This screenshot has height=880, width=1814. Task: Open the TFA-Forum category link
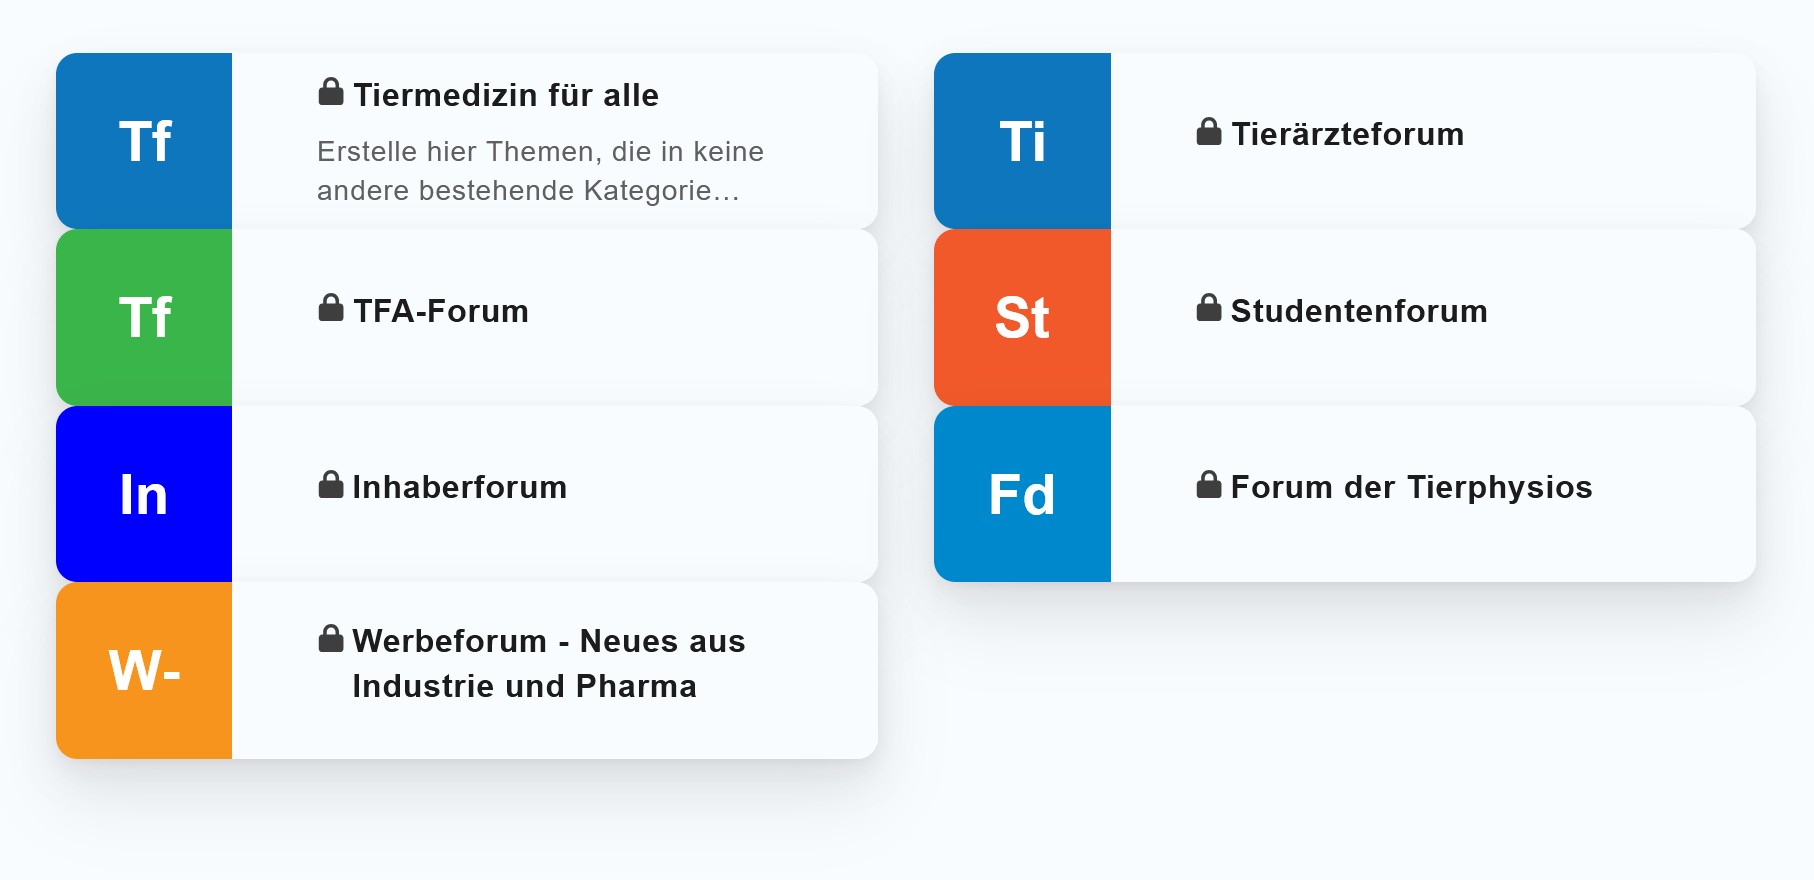click(x=441, y=311)
